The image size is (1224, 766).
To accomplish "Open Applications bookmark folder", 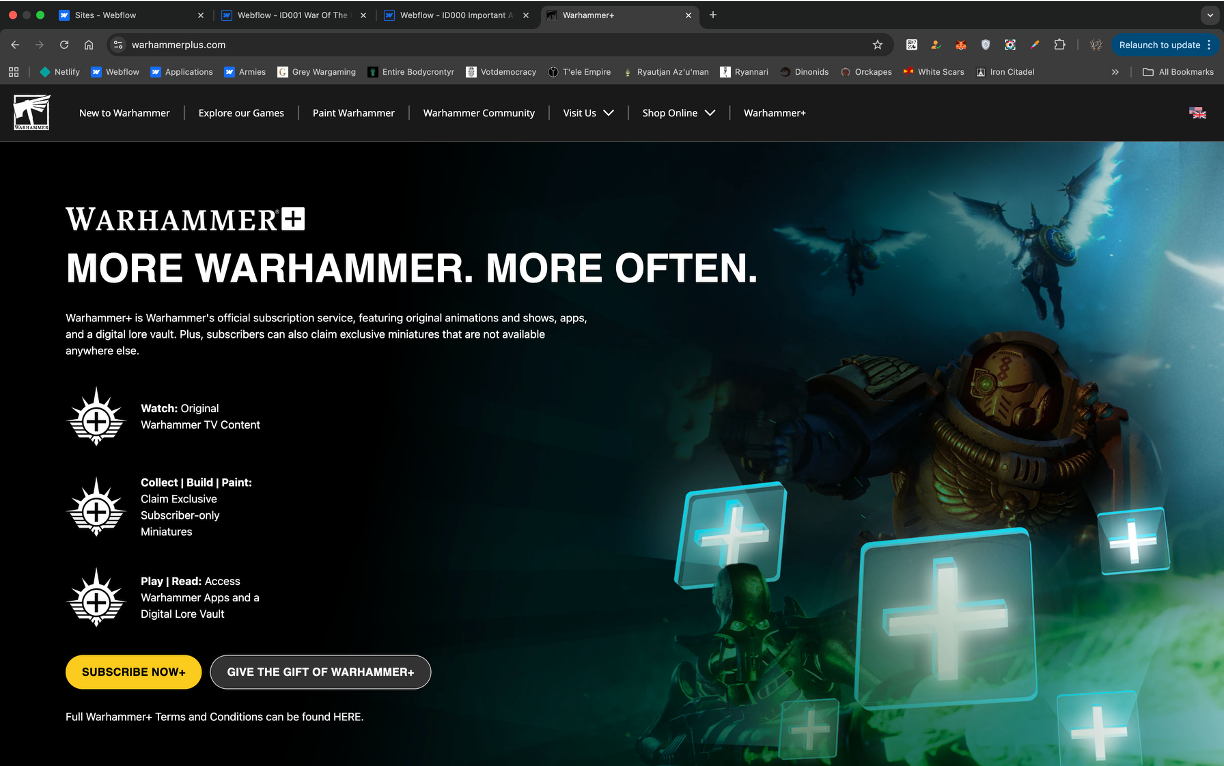I will pos(181,72).
